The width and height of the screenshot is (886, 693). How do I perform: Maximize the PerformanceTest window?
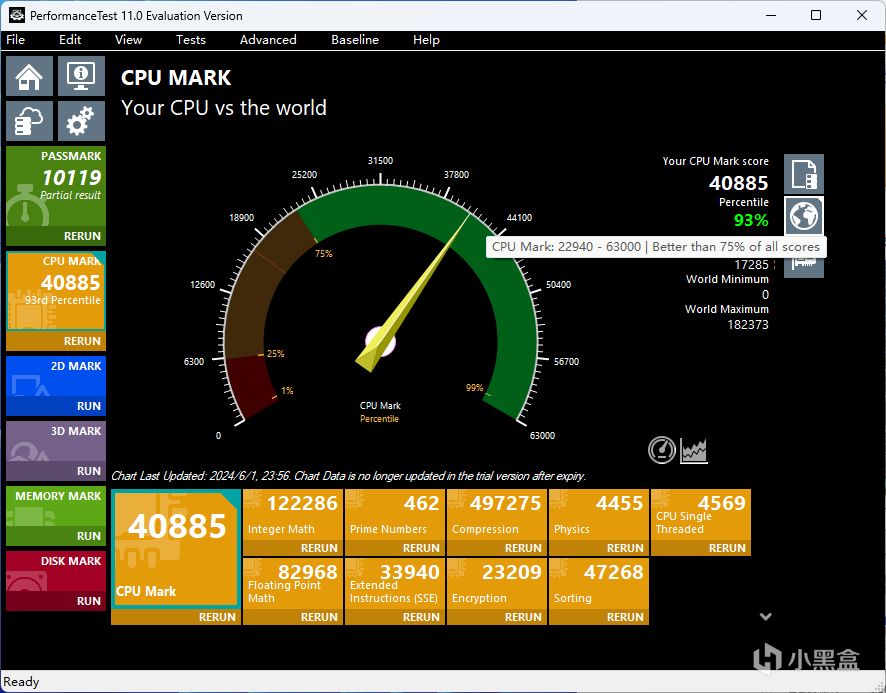[x=816, y=15]
